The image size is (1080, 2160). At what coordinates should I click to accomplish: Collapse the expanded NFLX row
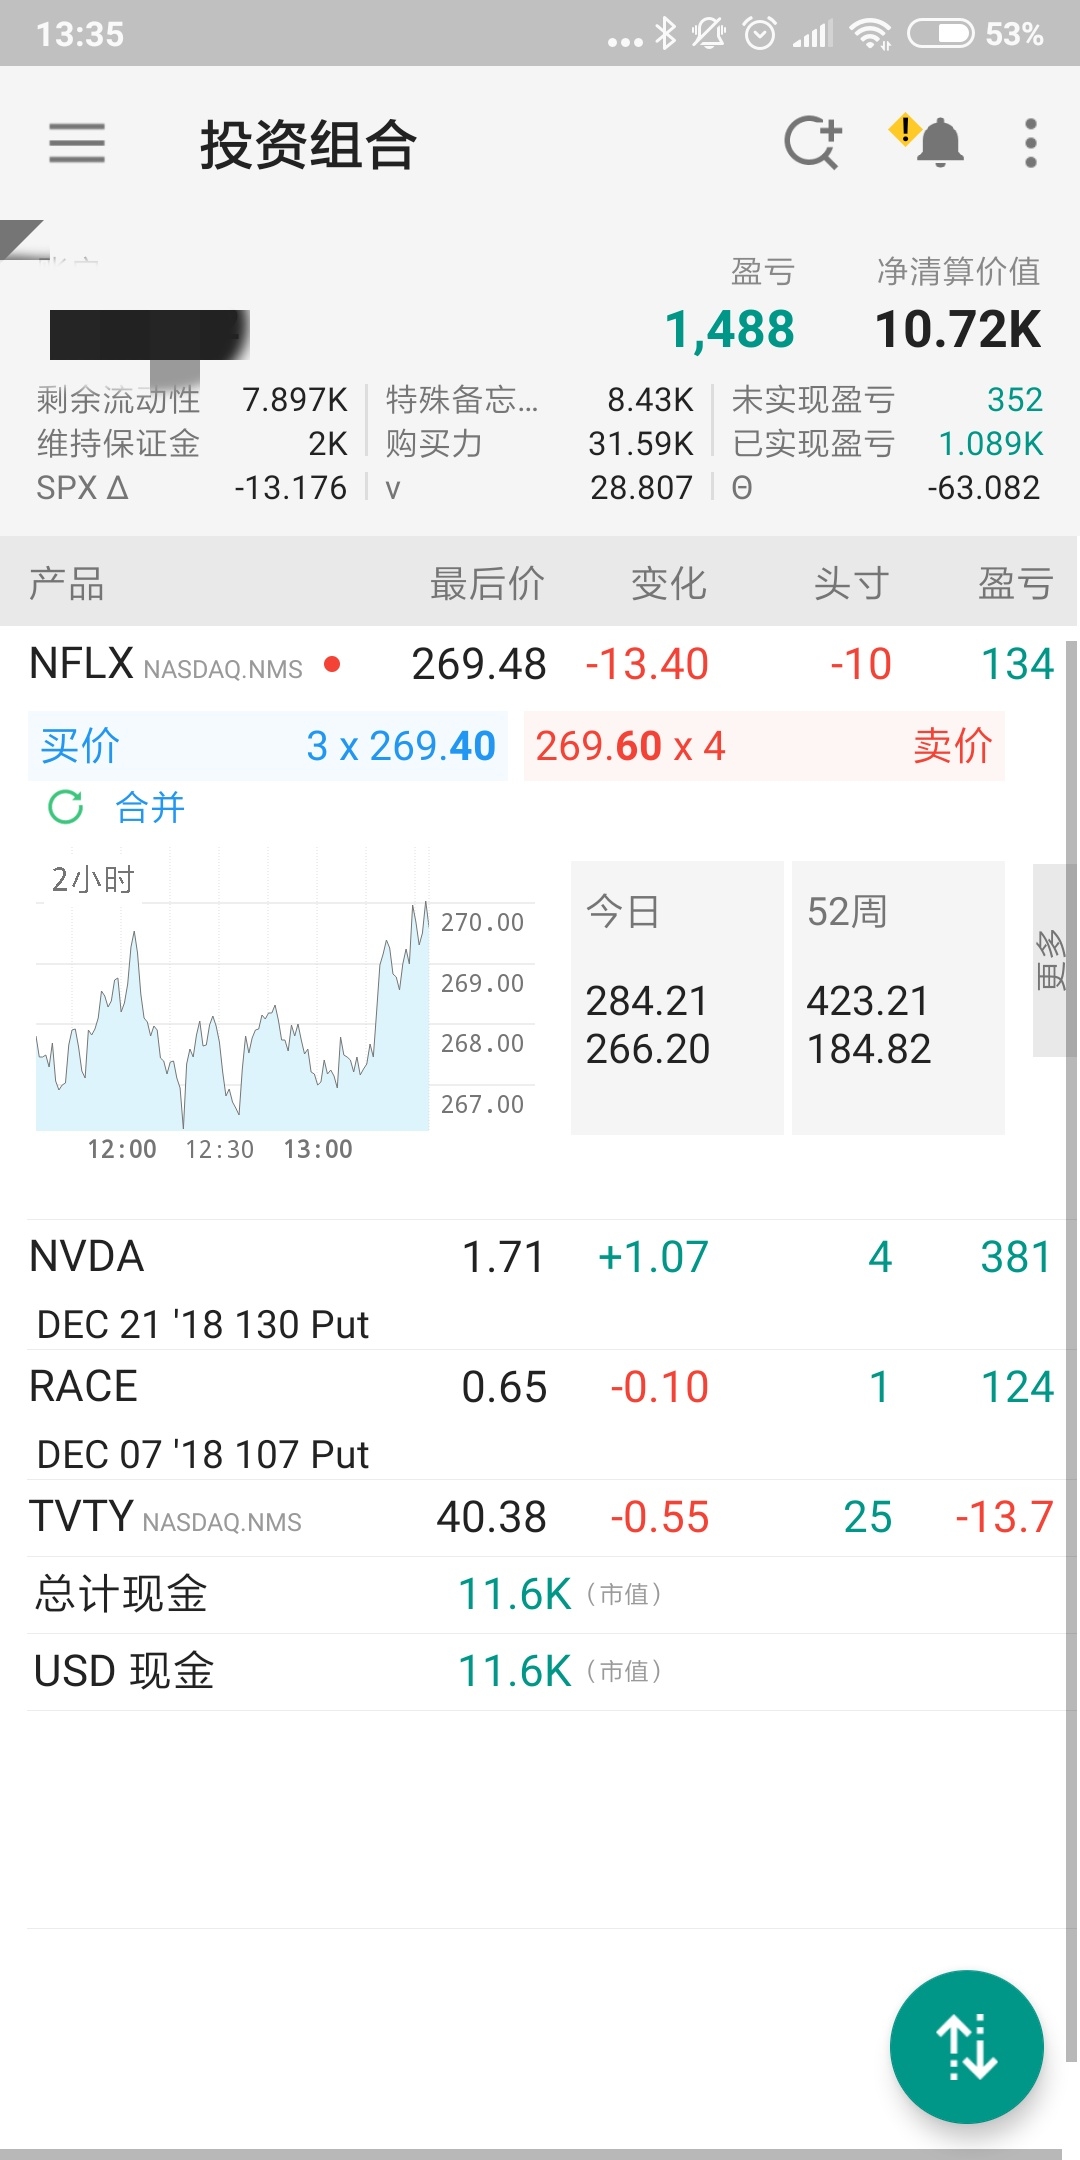coord(200,665)
